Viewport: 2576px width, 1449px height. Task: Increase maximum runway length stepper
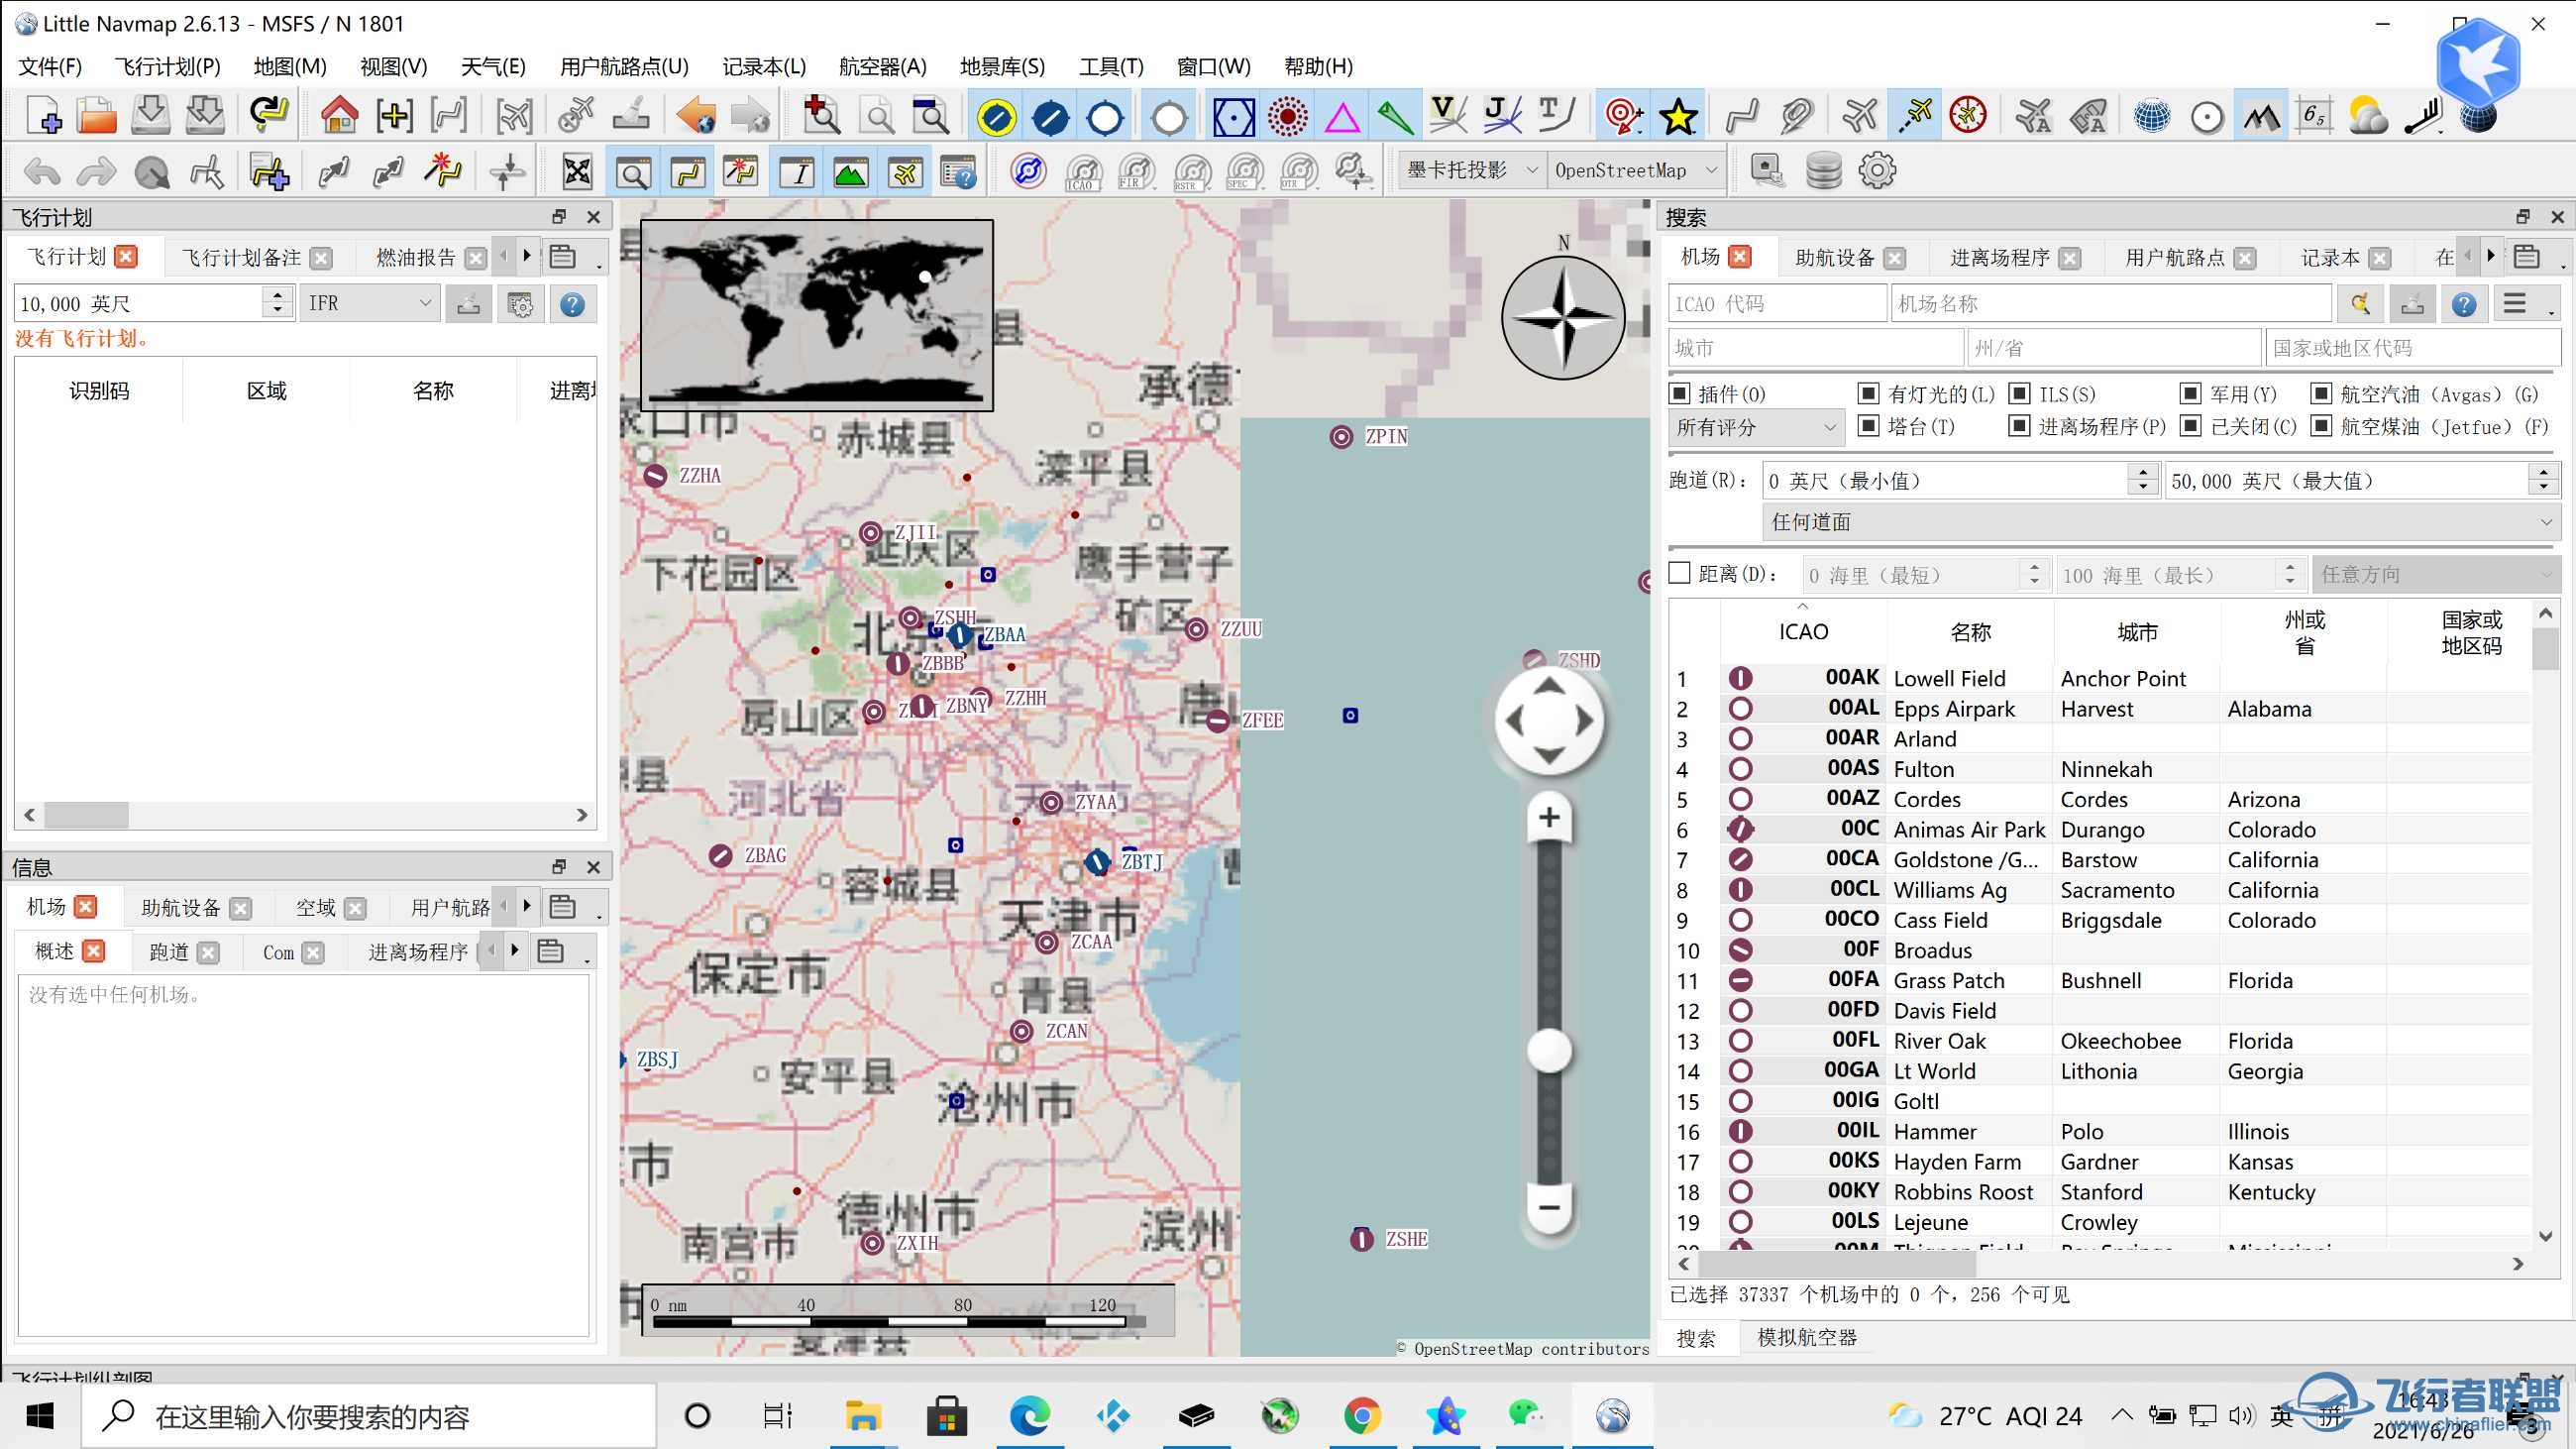point(2544,472)
